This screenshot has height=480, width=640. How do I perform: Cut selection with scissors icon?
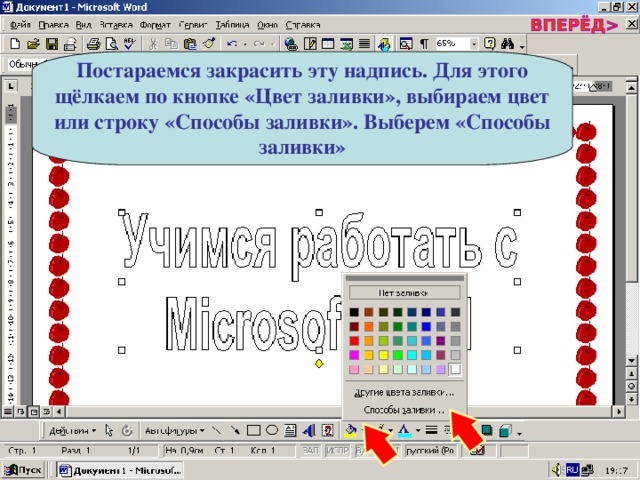click(x=153, y=43)
